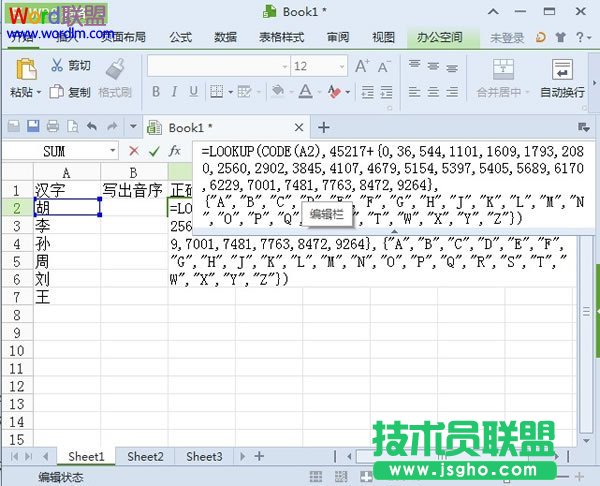600x486 pixels.
Task: Click the cell borders icon
Action: (217, 92)
